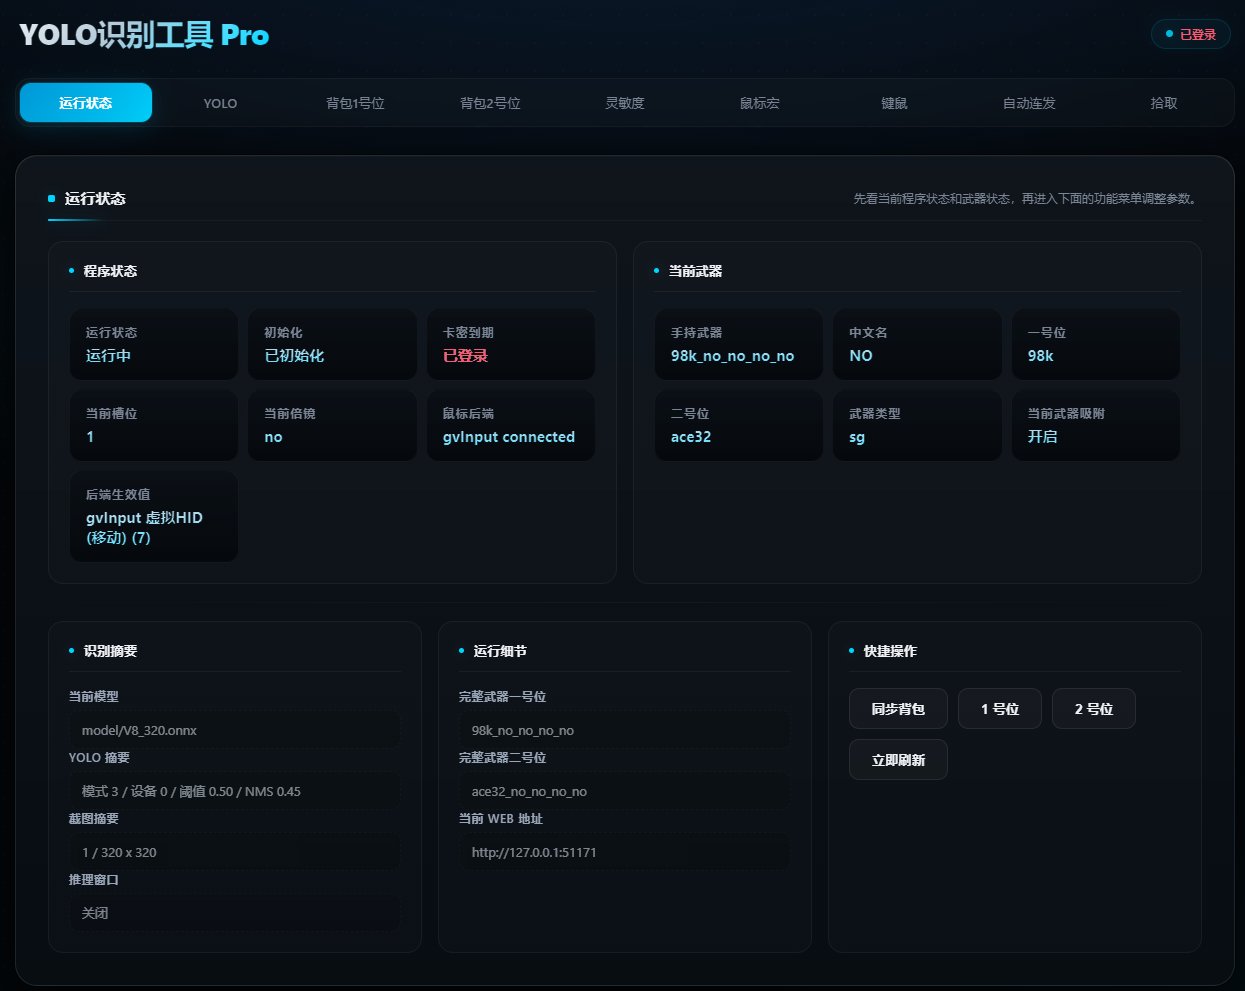Switch to the 运行状态 tab
This screenshot has height=991, width=1245.
point(86,103)
